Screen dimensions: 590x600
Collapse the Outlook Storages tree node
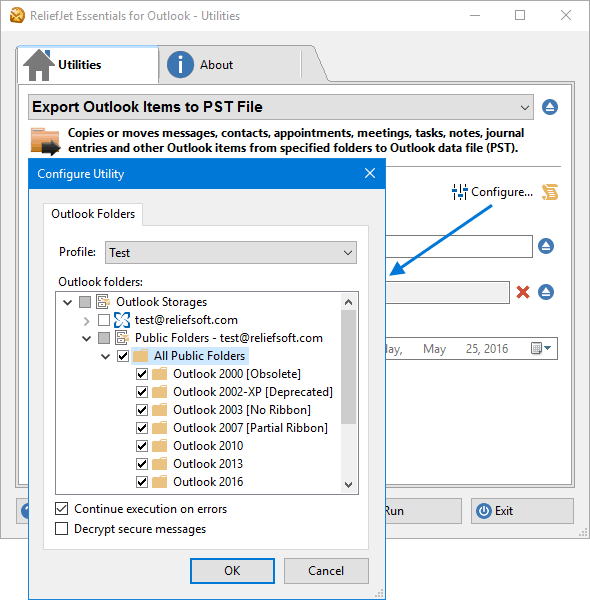point(67,302)
